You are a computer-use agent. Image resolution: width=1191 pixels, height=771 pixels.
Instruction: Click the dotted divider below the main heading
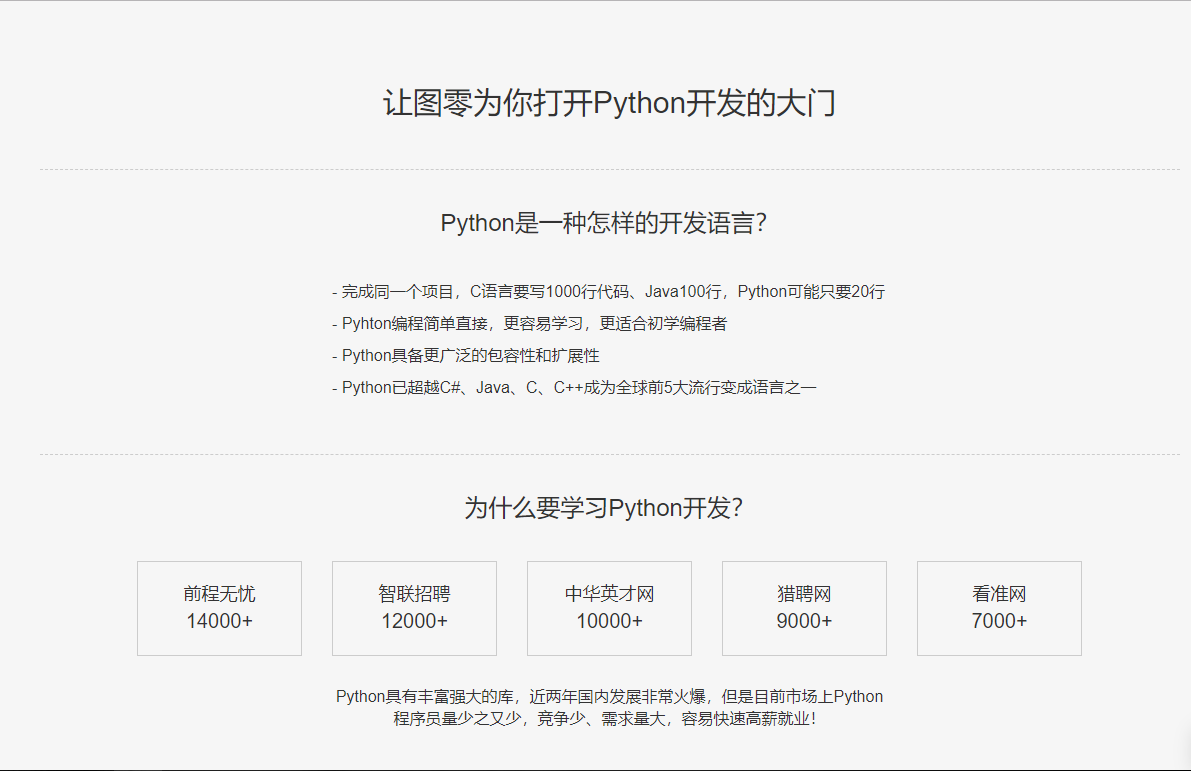[595, 170]
